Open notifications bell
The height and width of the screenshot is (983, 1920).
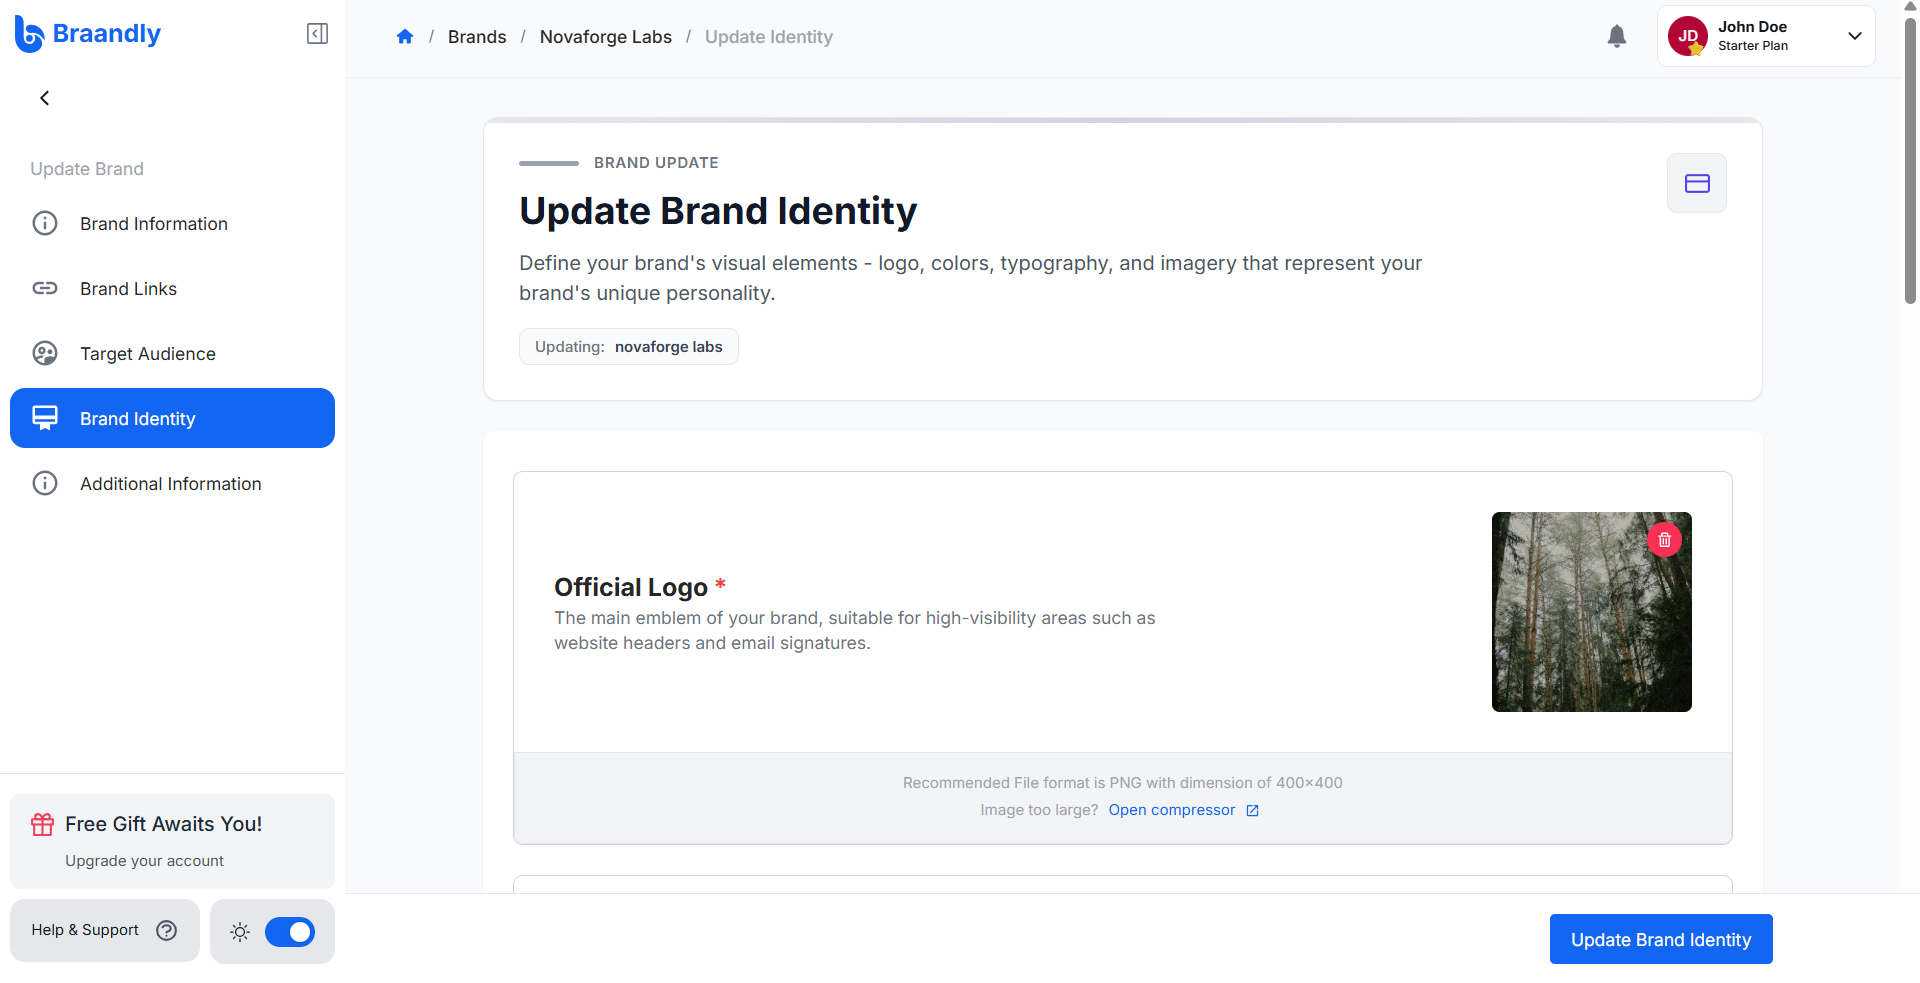click(x=1617, y=37)
